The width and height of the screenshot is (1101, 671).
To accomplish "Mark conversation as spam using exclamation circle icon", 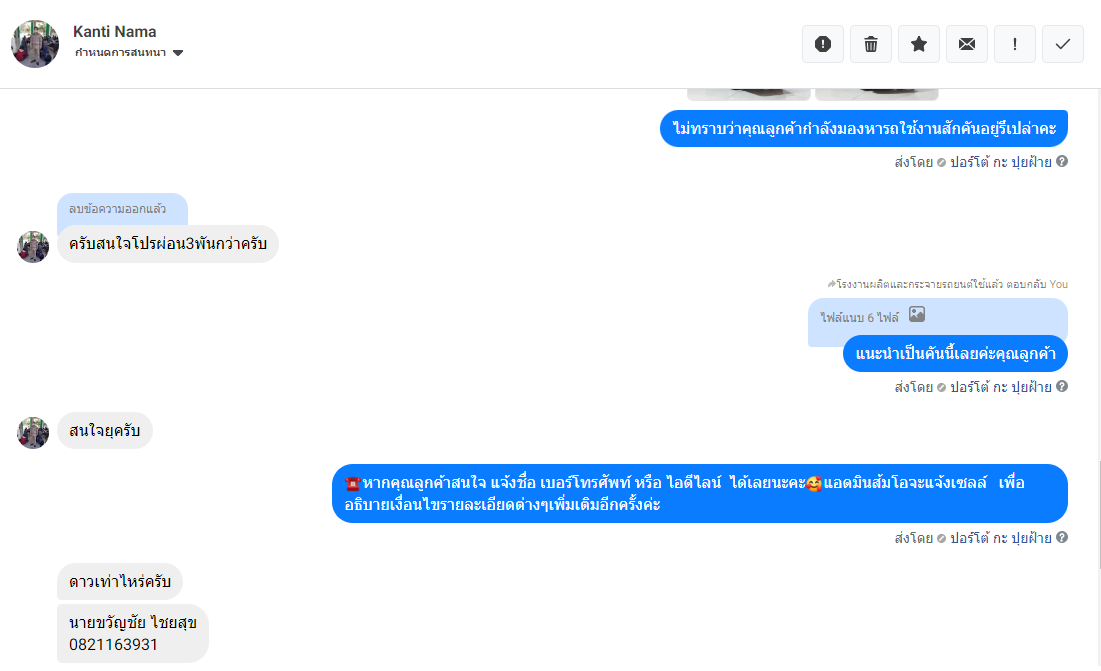I will pyautogui.click(x=823, y=44).
